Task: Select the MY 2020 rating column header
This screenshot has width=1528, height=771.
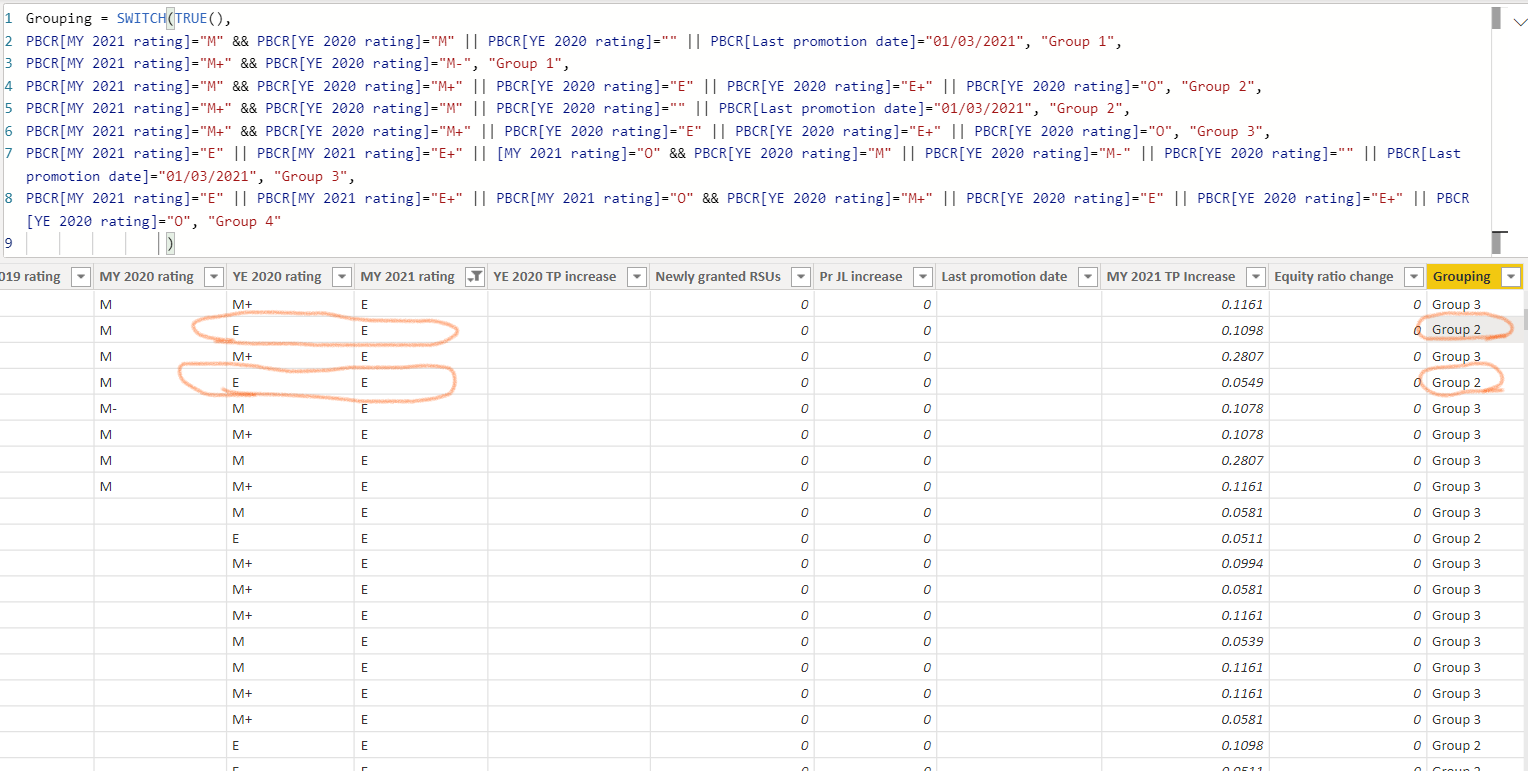Action: tap(146, 277)
